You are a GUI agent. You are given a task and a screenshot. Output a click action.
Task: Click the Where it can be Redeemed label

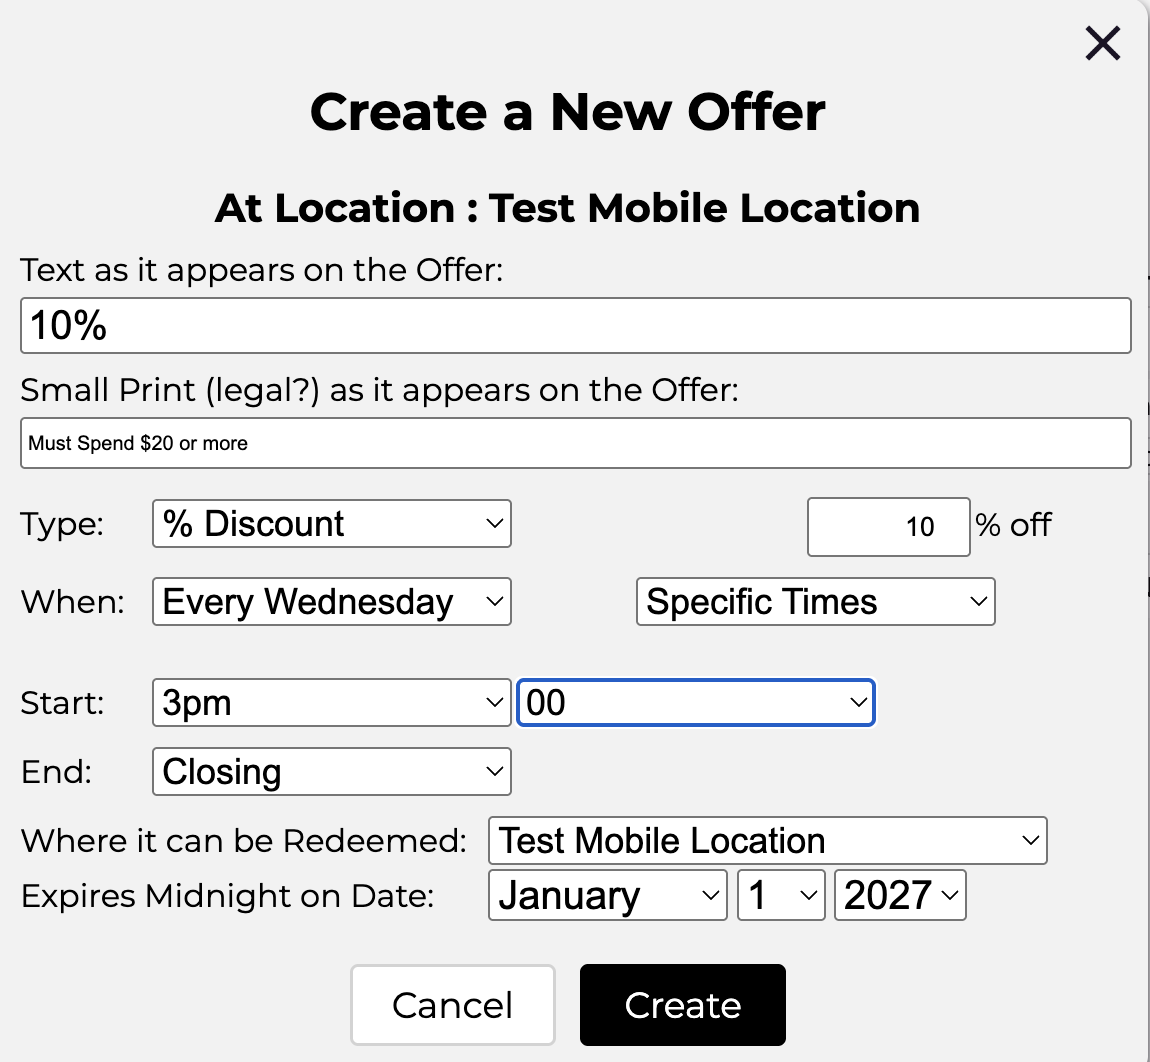point(244,841)
